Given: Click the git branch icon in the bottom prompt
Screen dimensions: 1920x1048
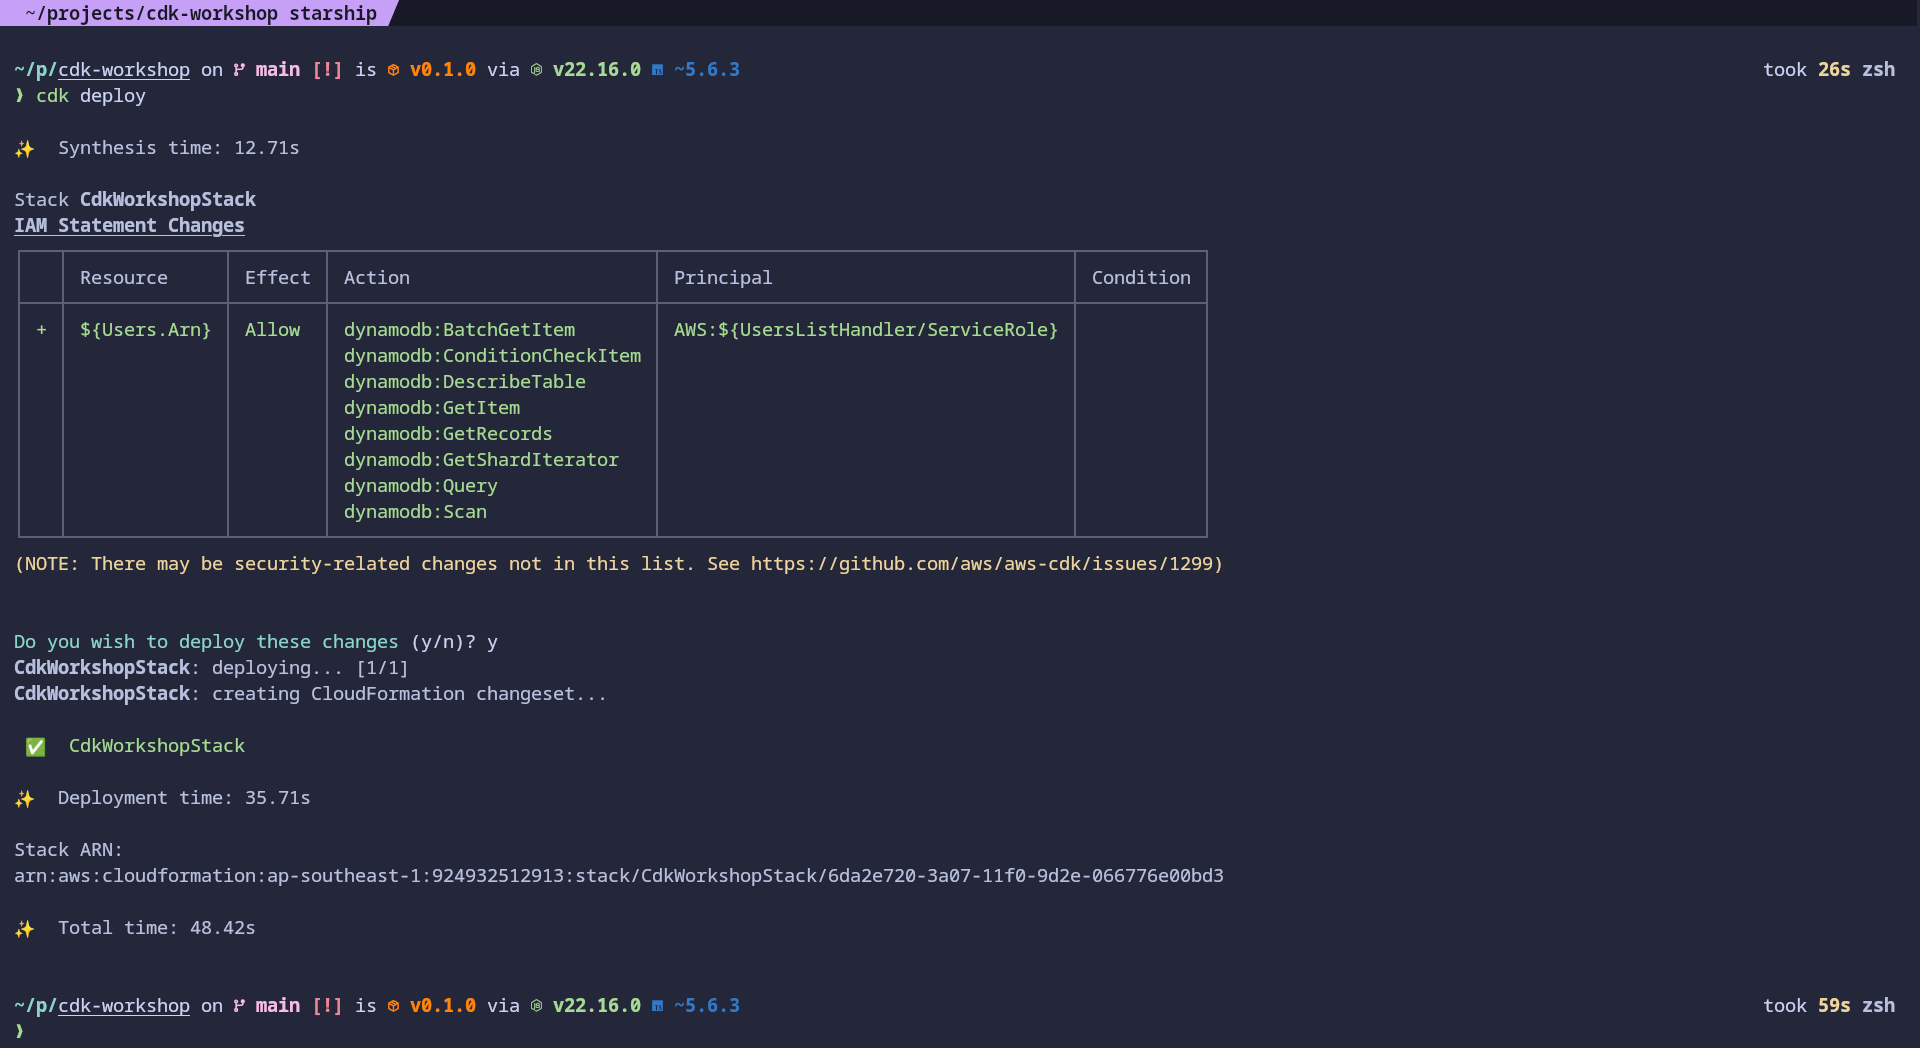Looking at the screenshot, I should pos(239,1006).
